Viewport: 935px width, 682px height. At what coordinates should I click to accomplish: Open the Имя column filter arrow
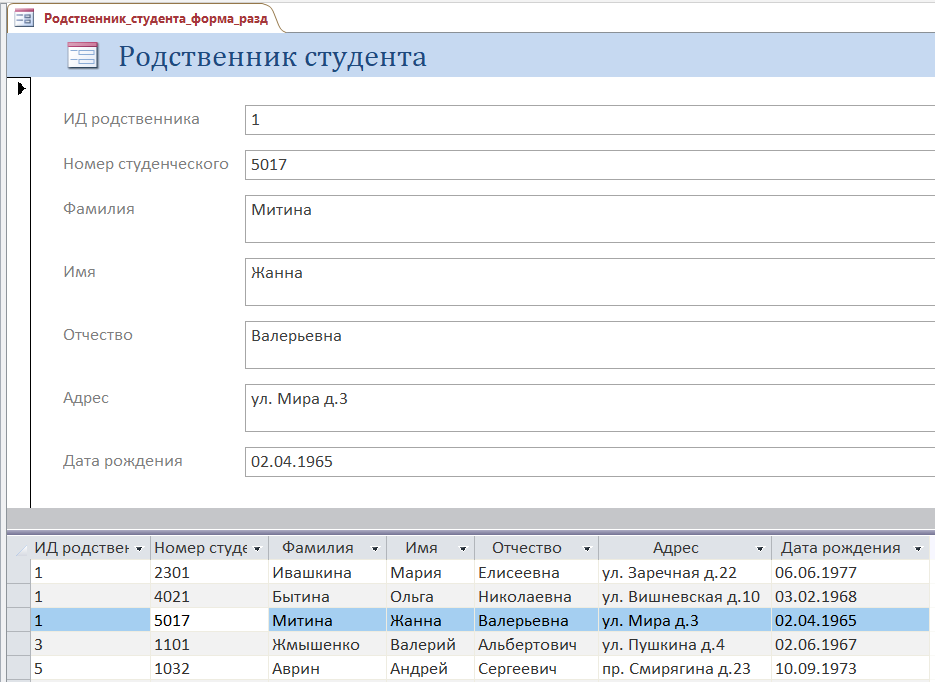pyautogui.click(x=463, y=548)
